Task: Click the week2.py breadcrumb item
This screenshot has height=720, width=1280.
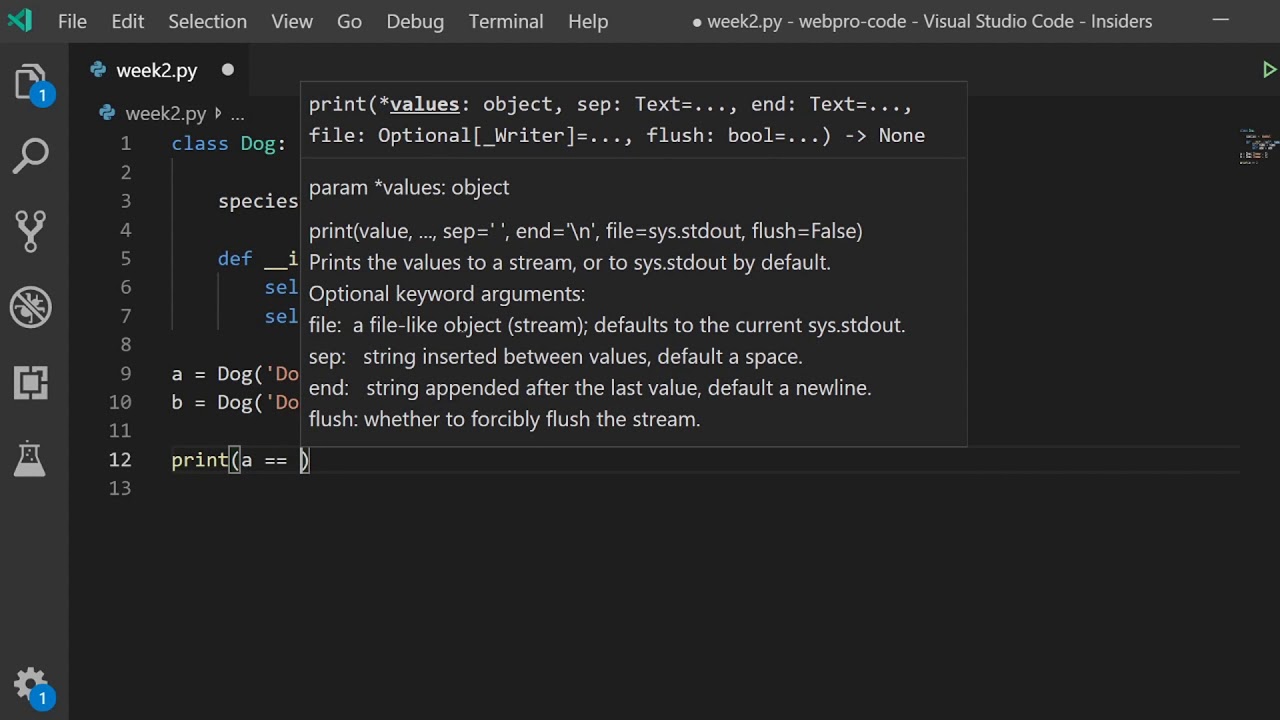Action: point(165,114)
